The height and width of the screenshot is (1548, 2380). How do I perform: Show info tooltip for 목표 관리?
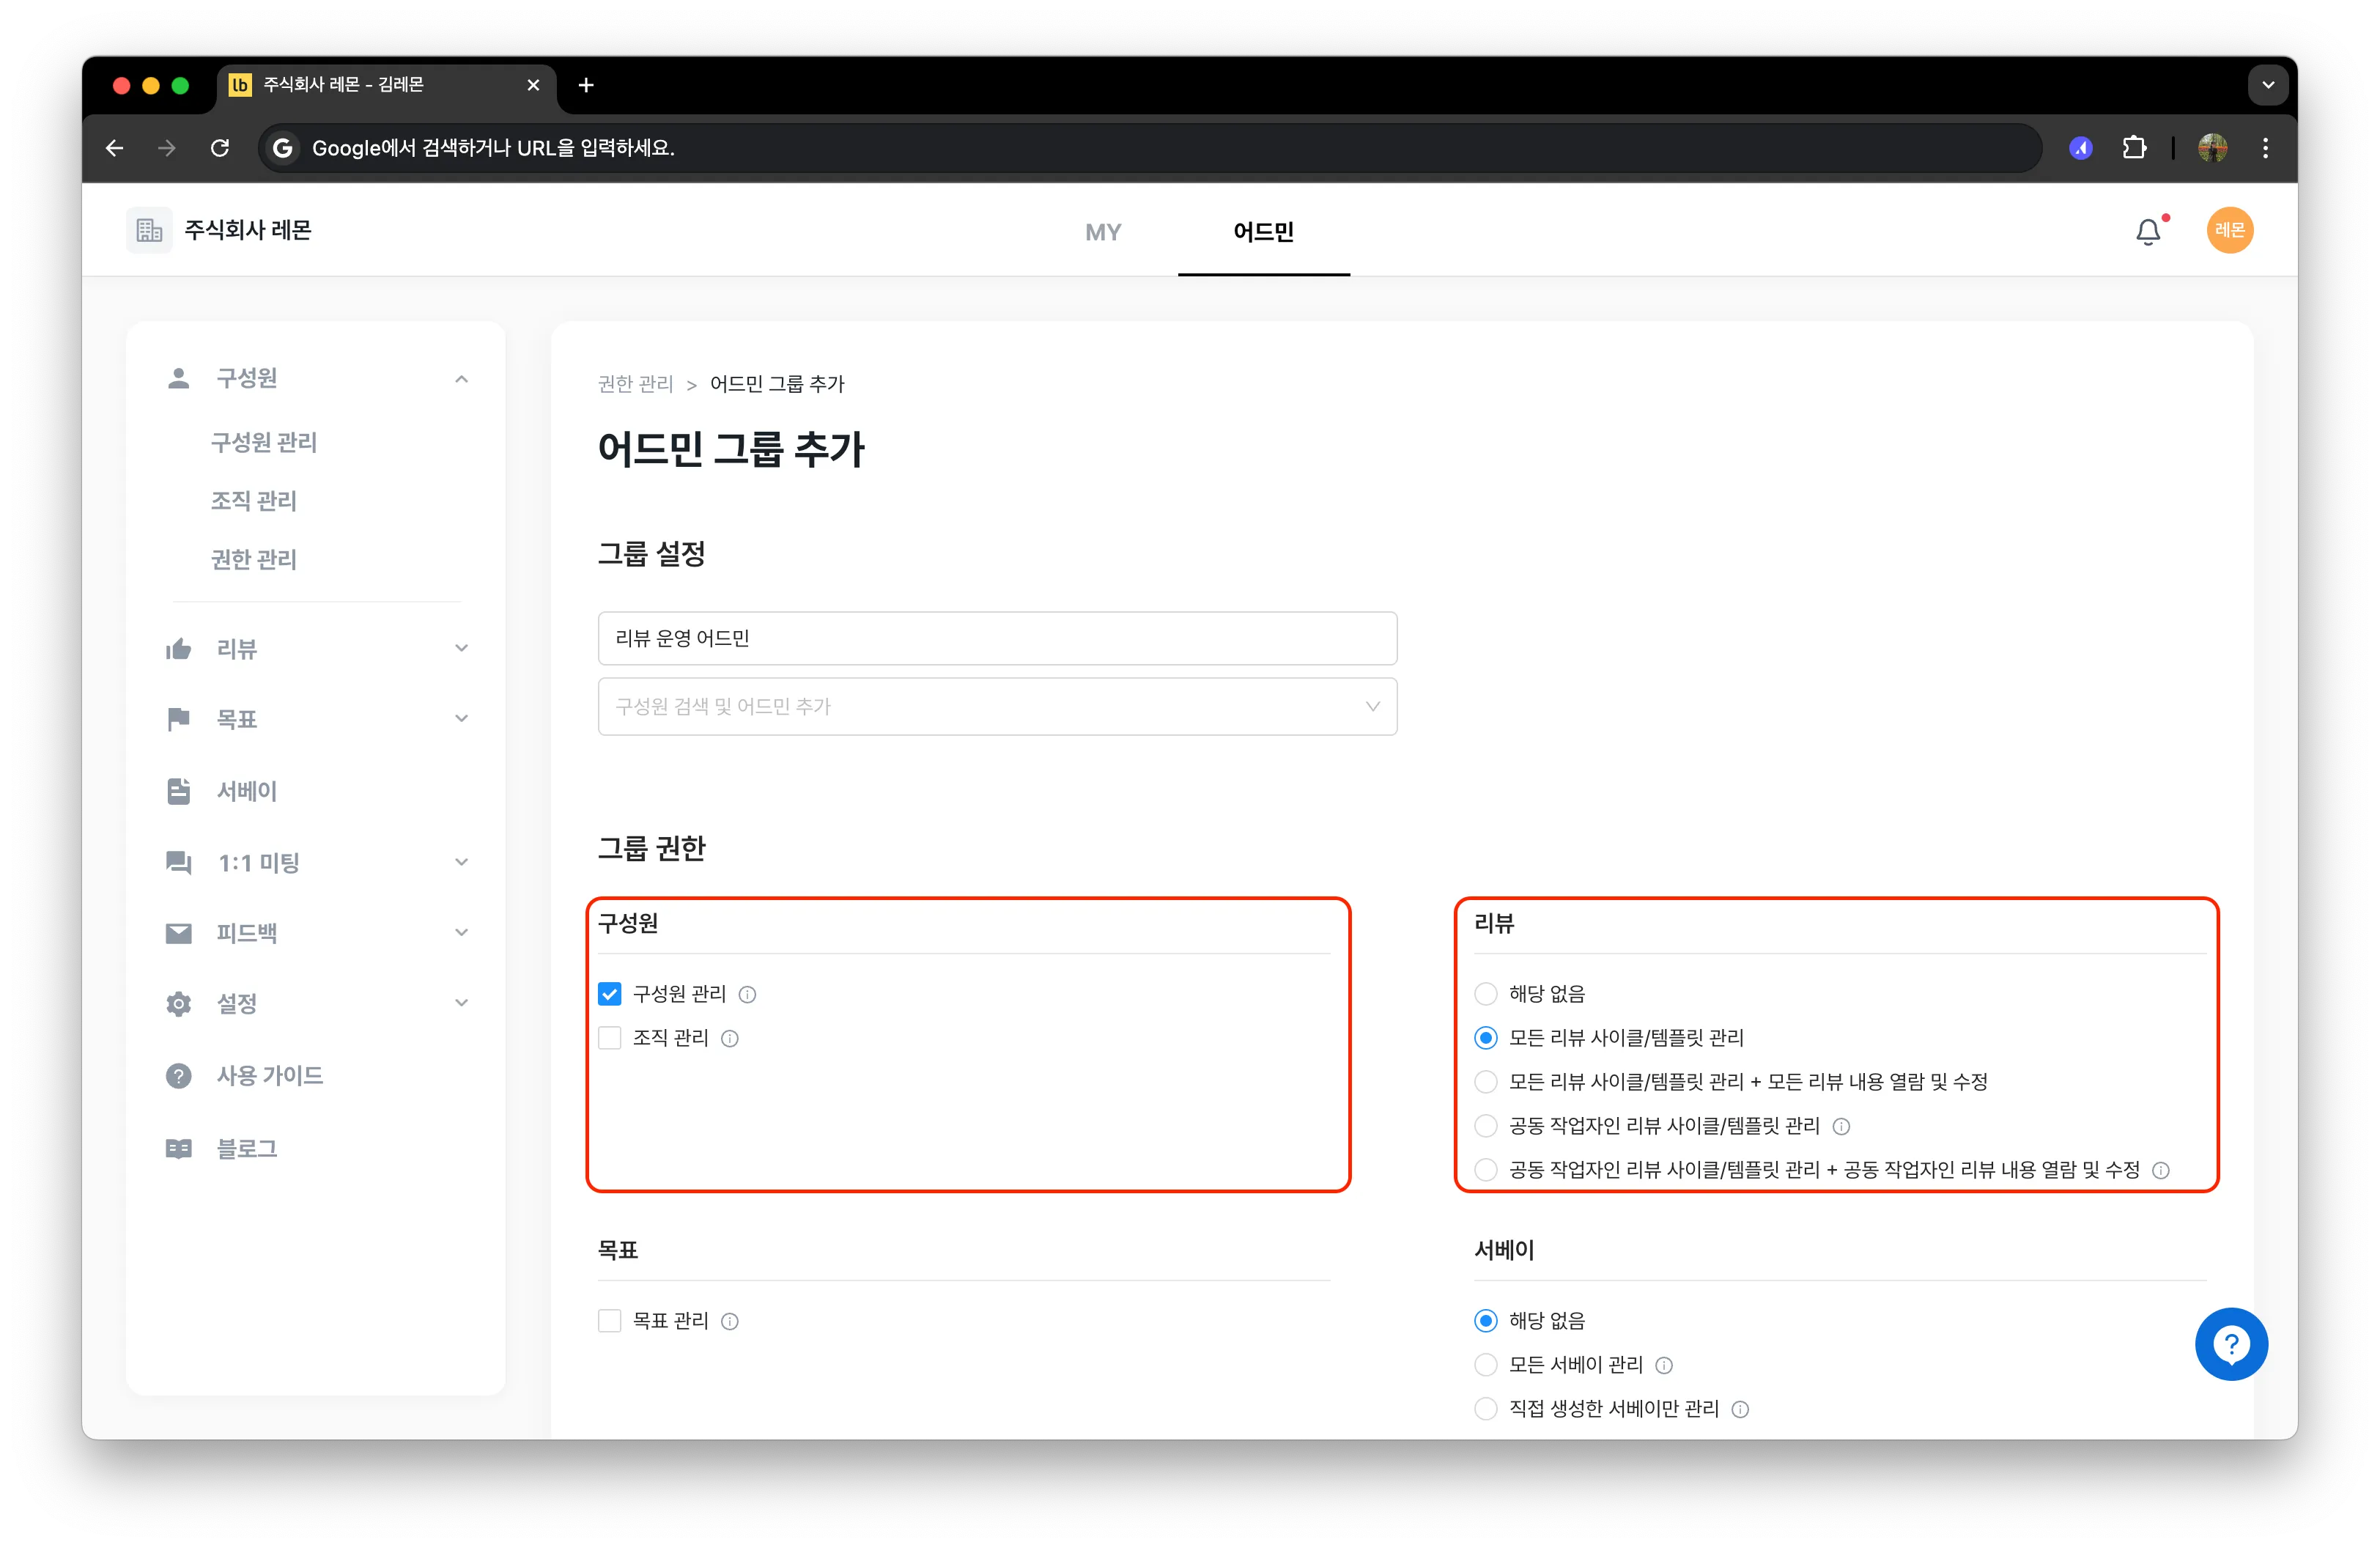pyautogui.click(x=730, y=1321)
